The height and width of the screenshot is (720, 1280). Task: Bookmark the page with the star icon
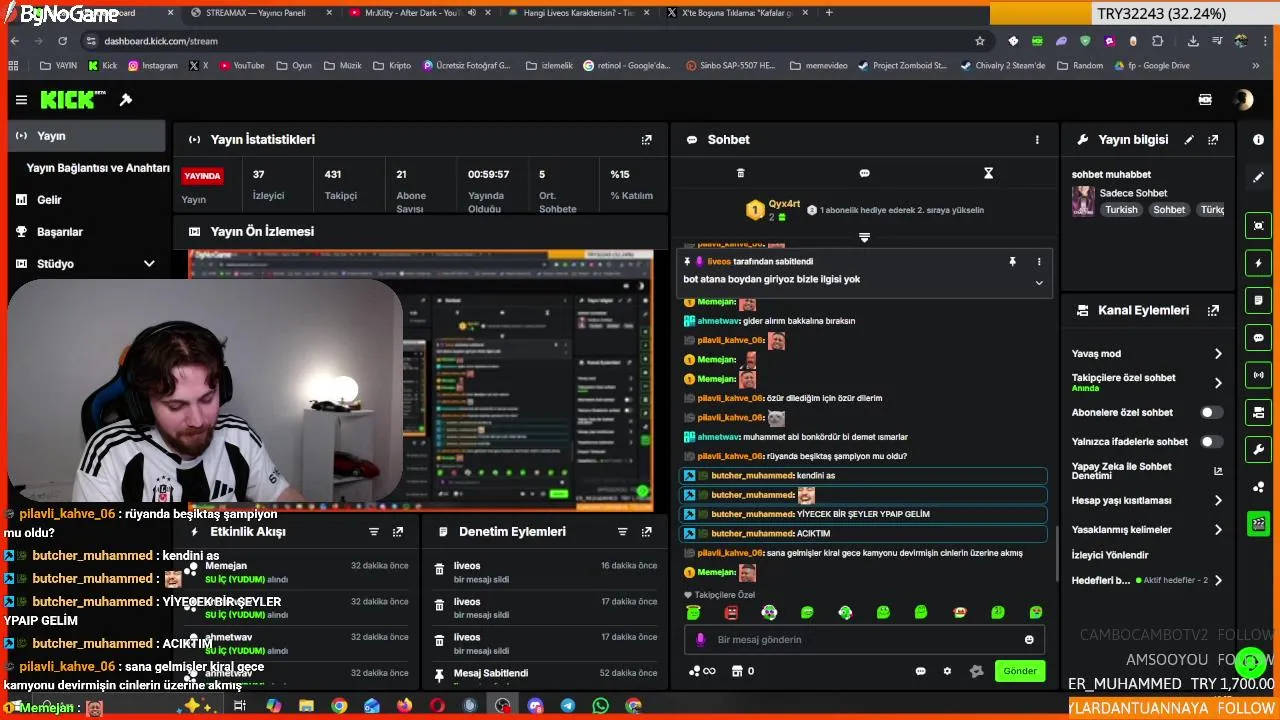(x=980, y=41)
